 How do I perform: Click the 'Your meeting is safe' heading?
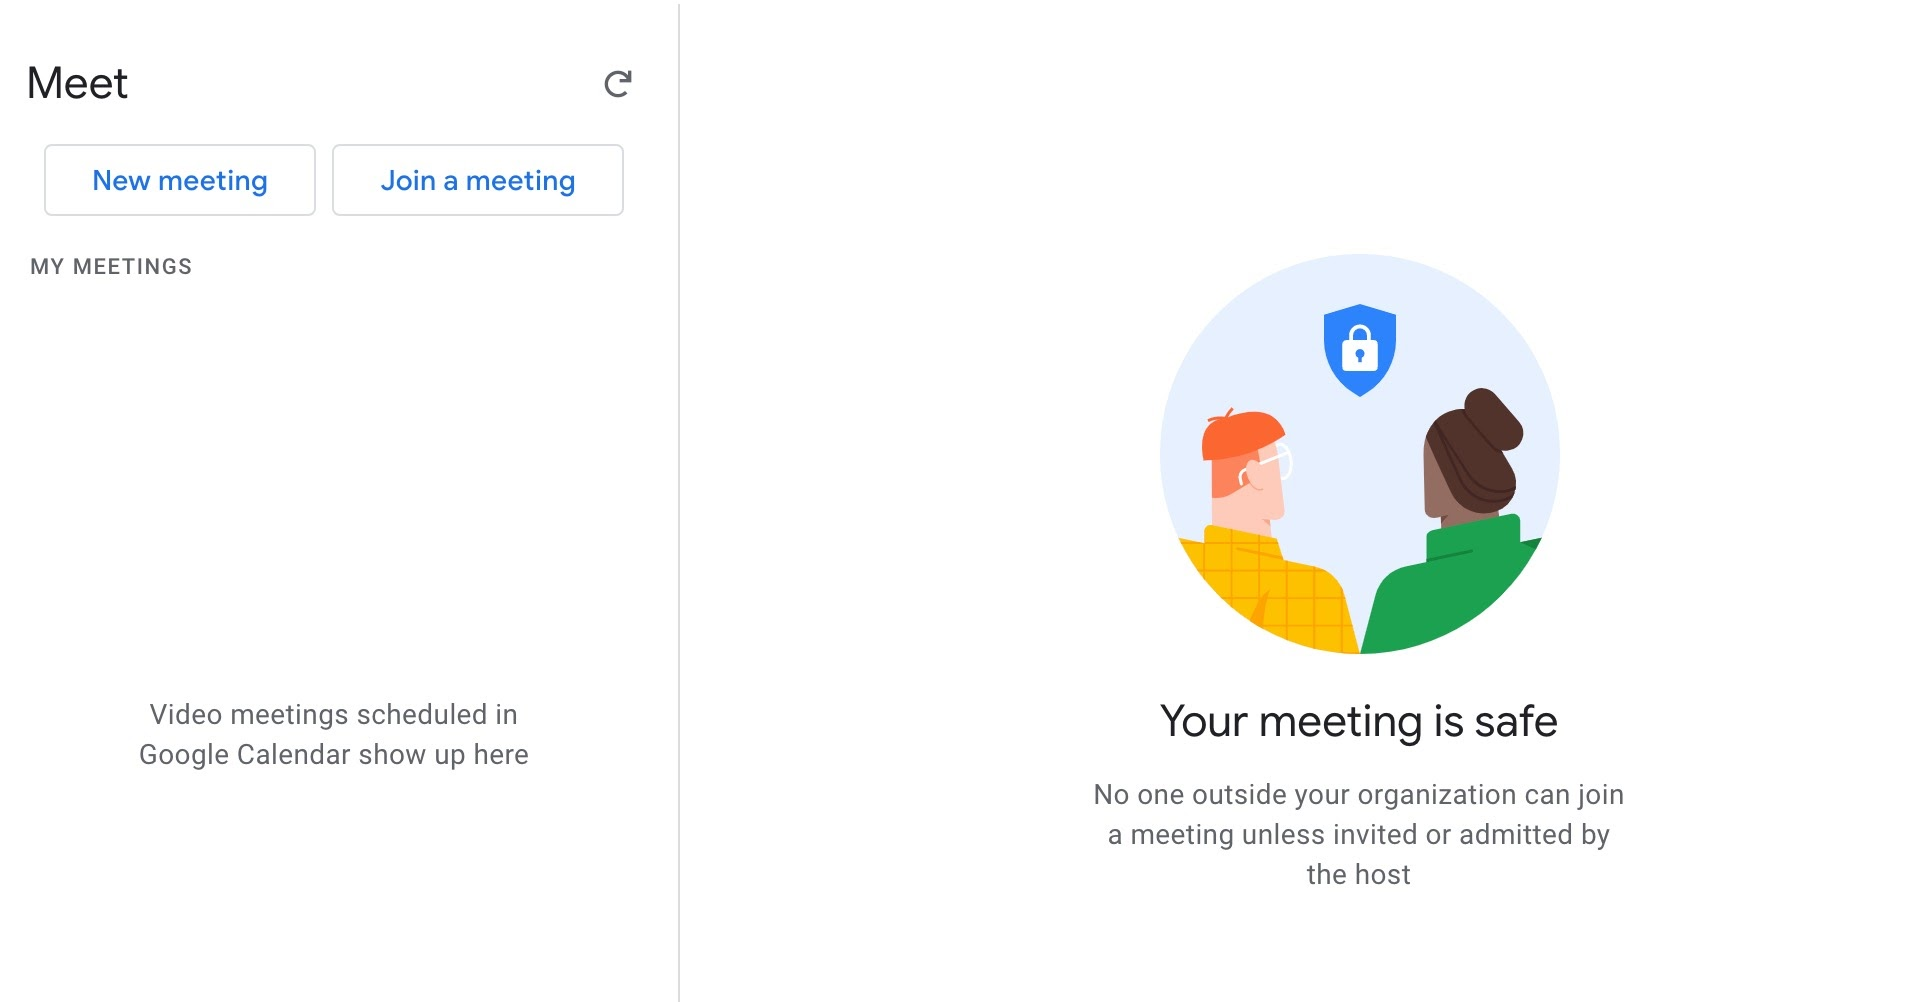1358,722
